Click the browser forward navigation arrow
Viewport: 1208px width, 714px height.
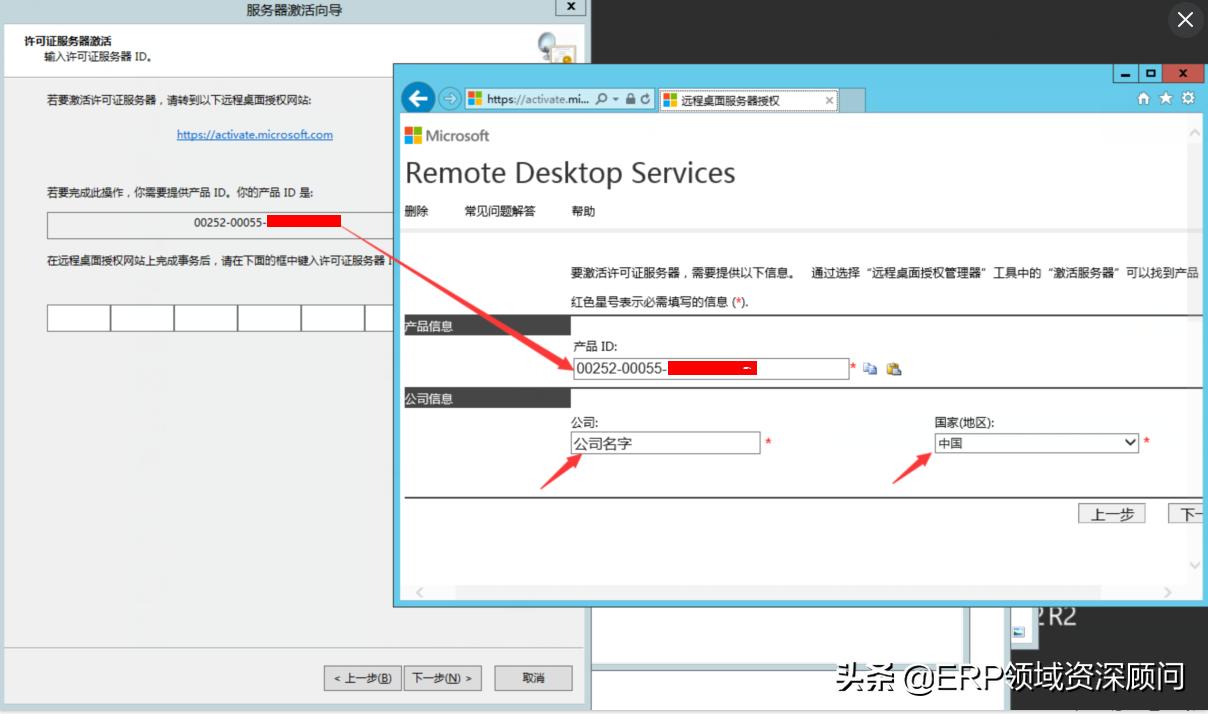point(448,98)
